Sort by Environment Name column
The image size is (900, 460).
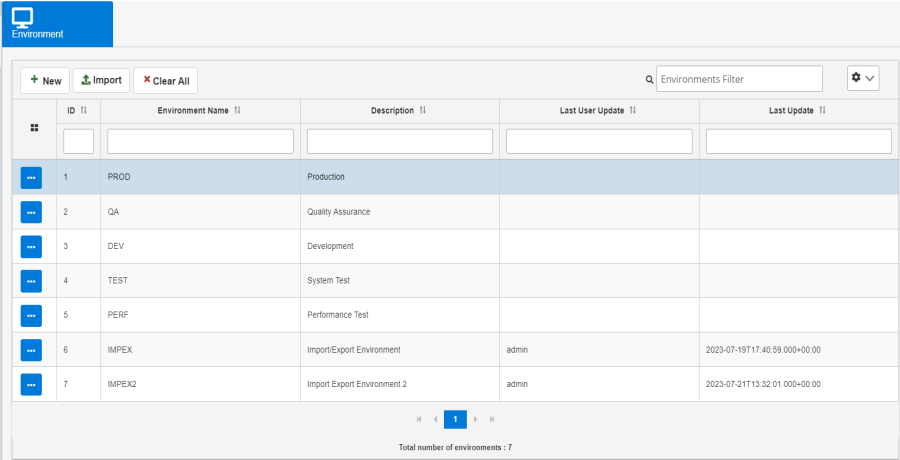click(x=237, y=110)
